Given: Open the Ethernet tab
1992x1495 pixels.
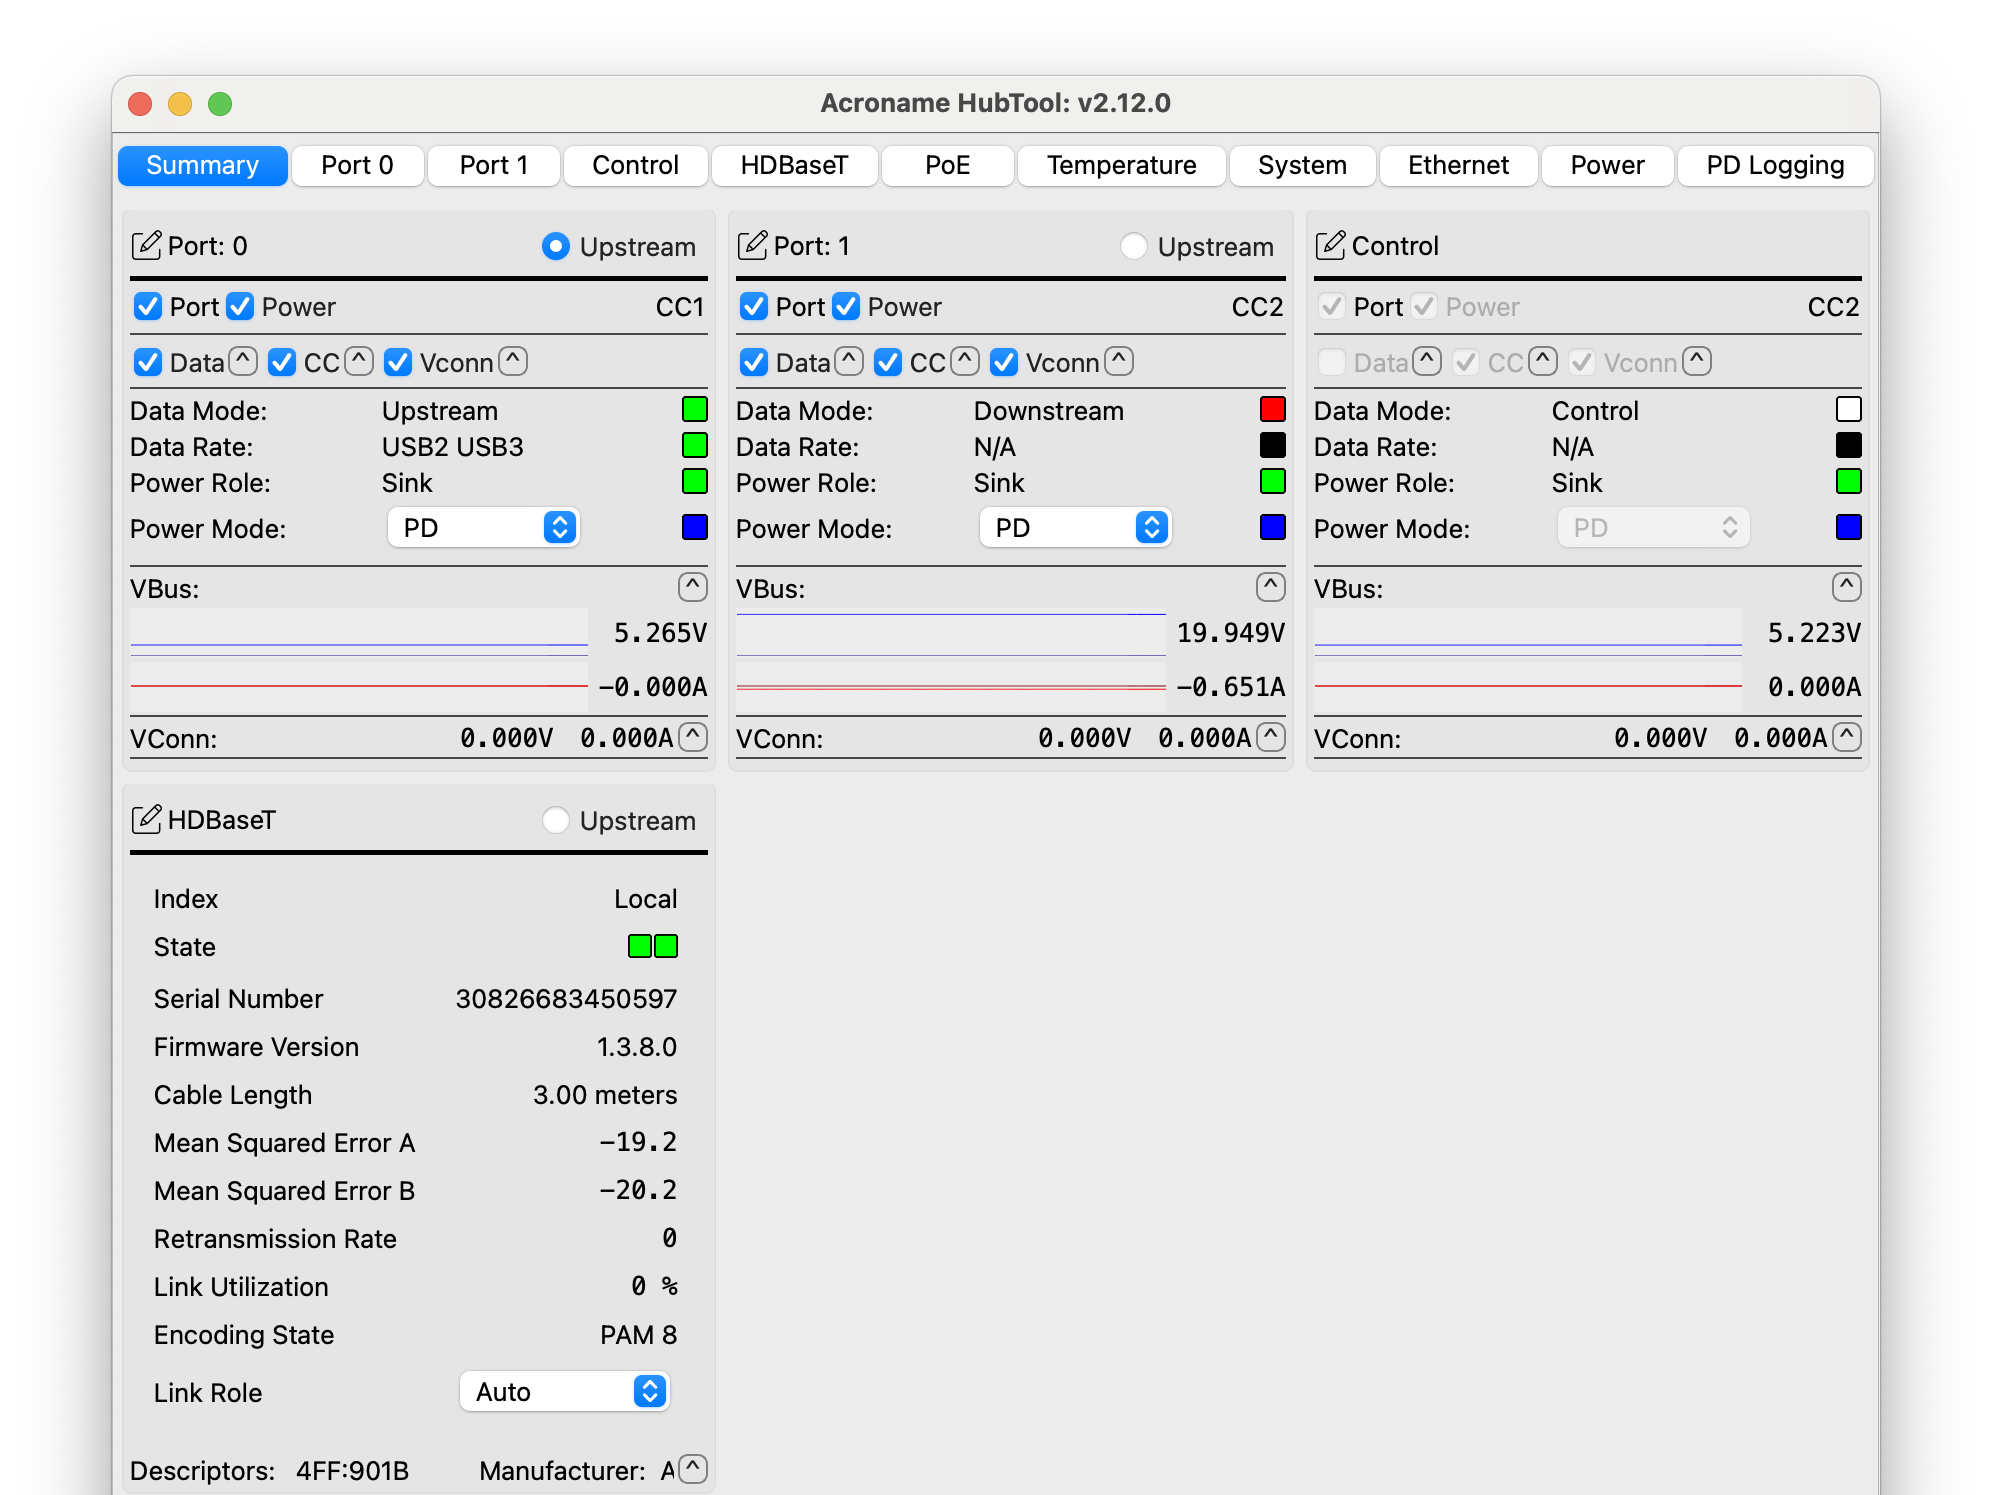Looking at the screenshot, I should coord(1458,165).
